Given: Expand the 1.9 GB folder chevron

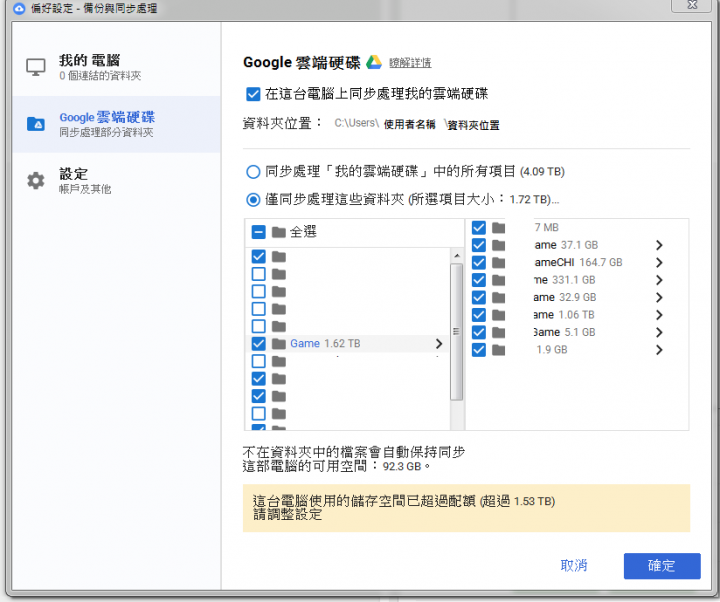Looking at the screenshot, I should (659, 350).
